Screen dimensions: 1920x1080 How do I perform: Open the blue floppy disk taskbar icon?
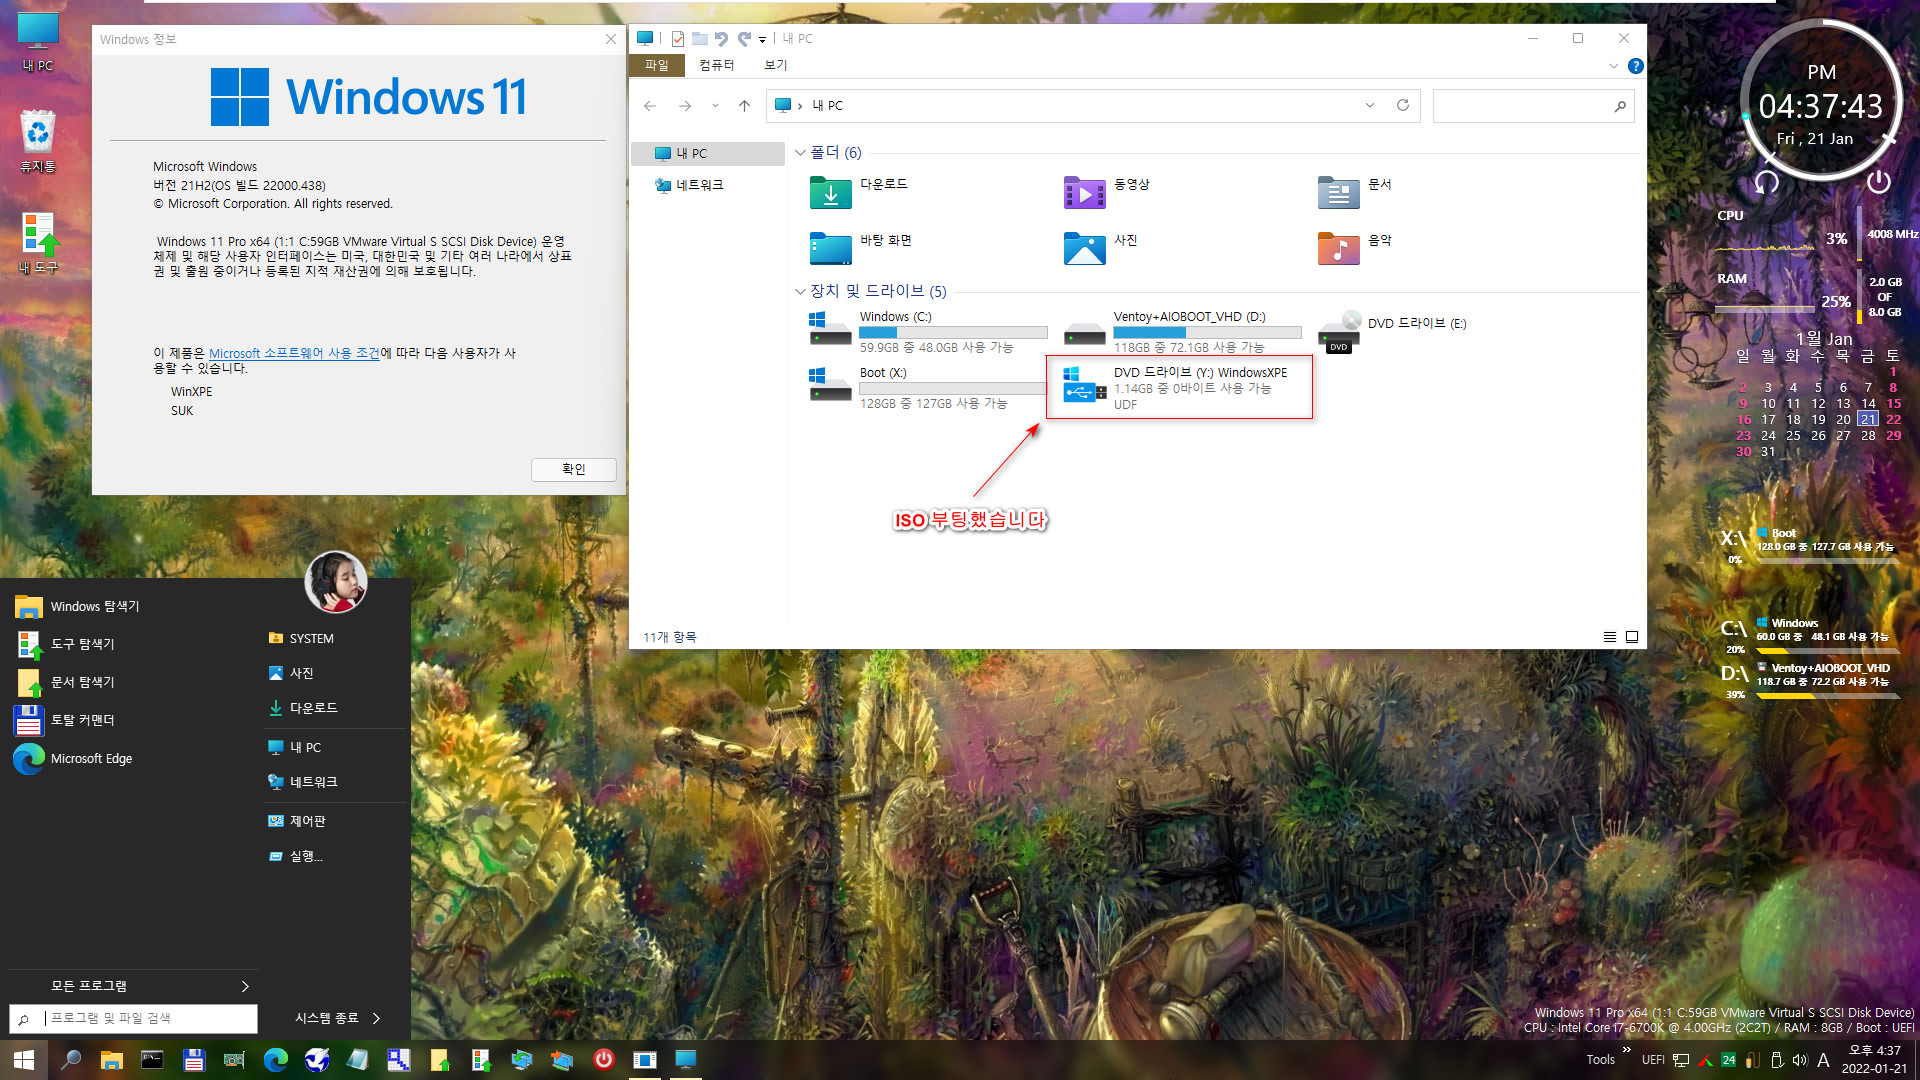[194, 1060]
